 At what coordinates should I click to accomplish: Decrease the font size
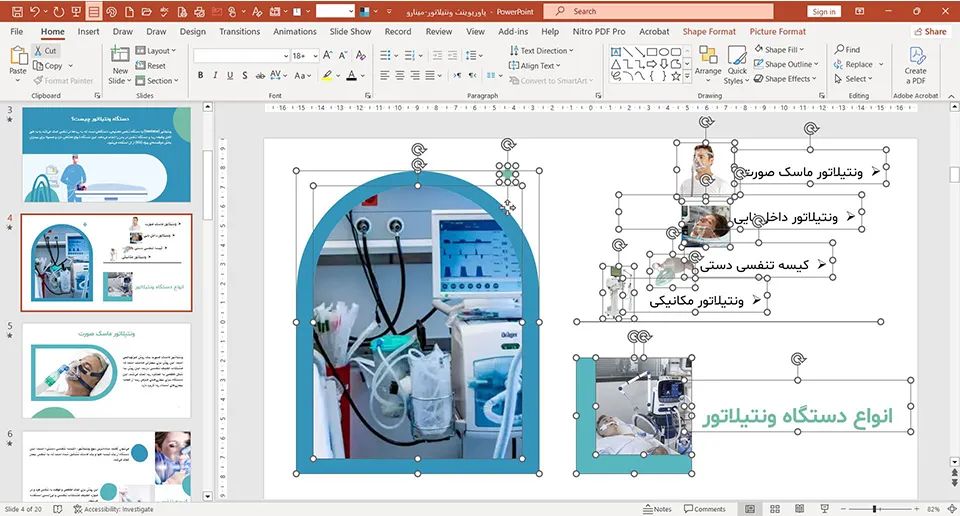[343, 56]
